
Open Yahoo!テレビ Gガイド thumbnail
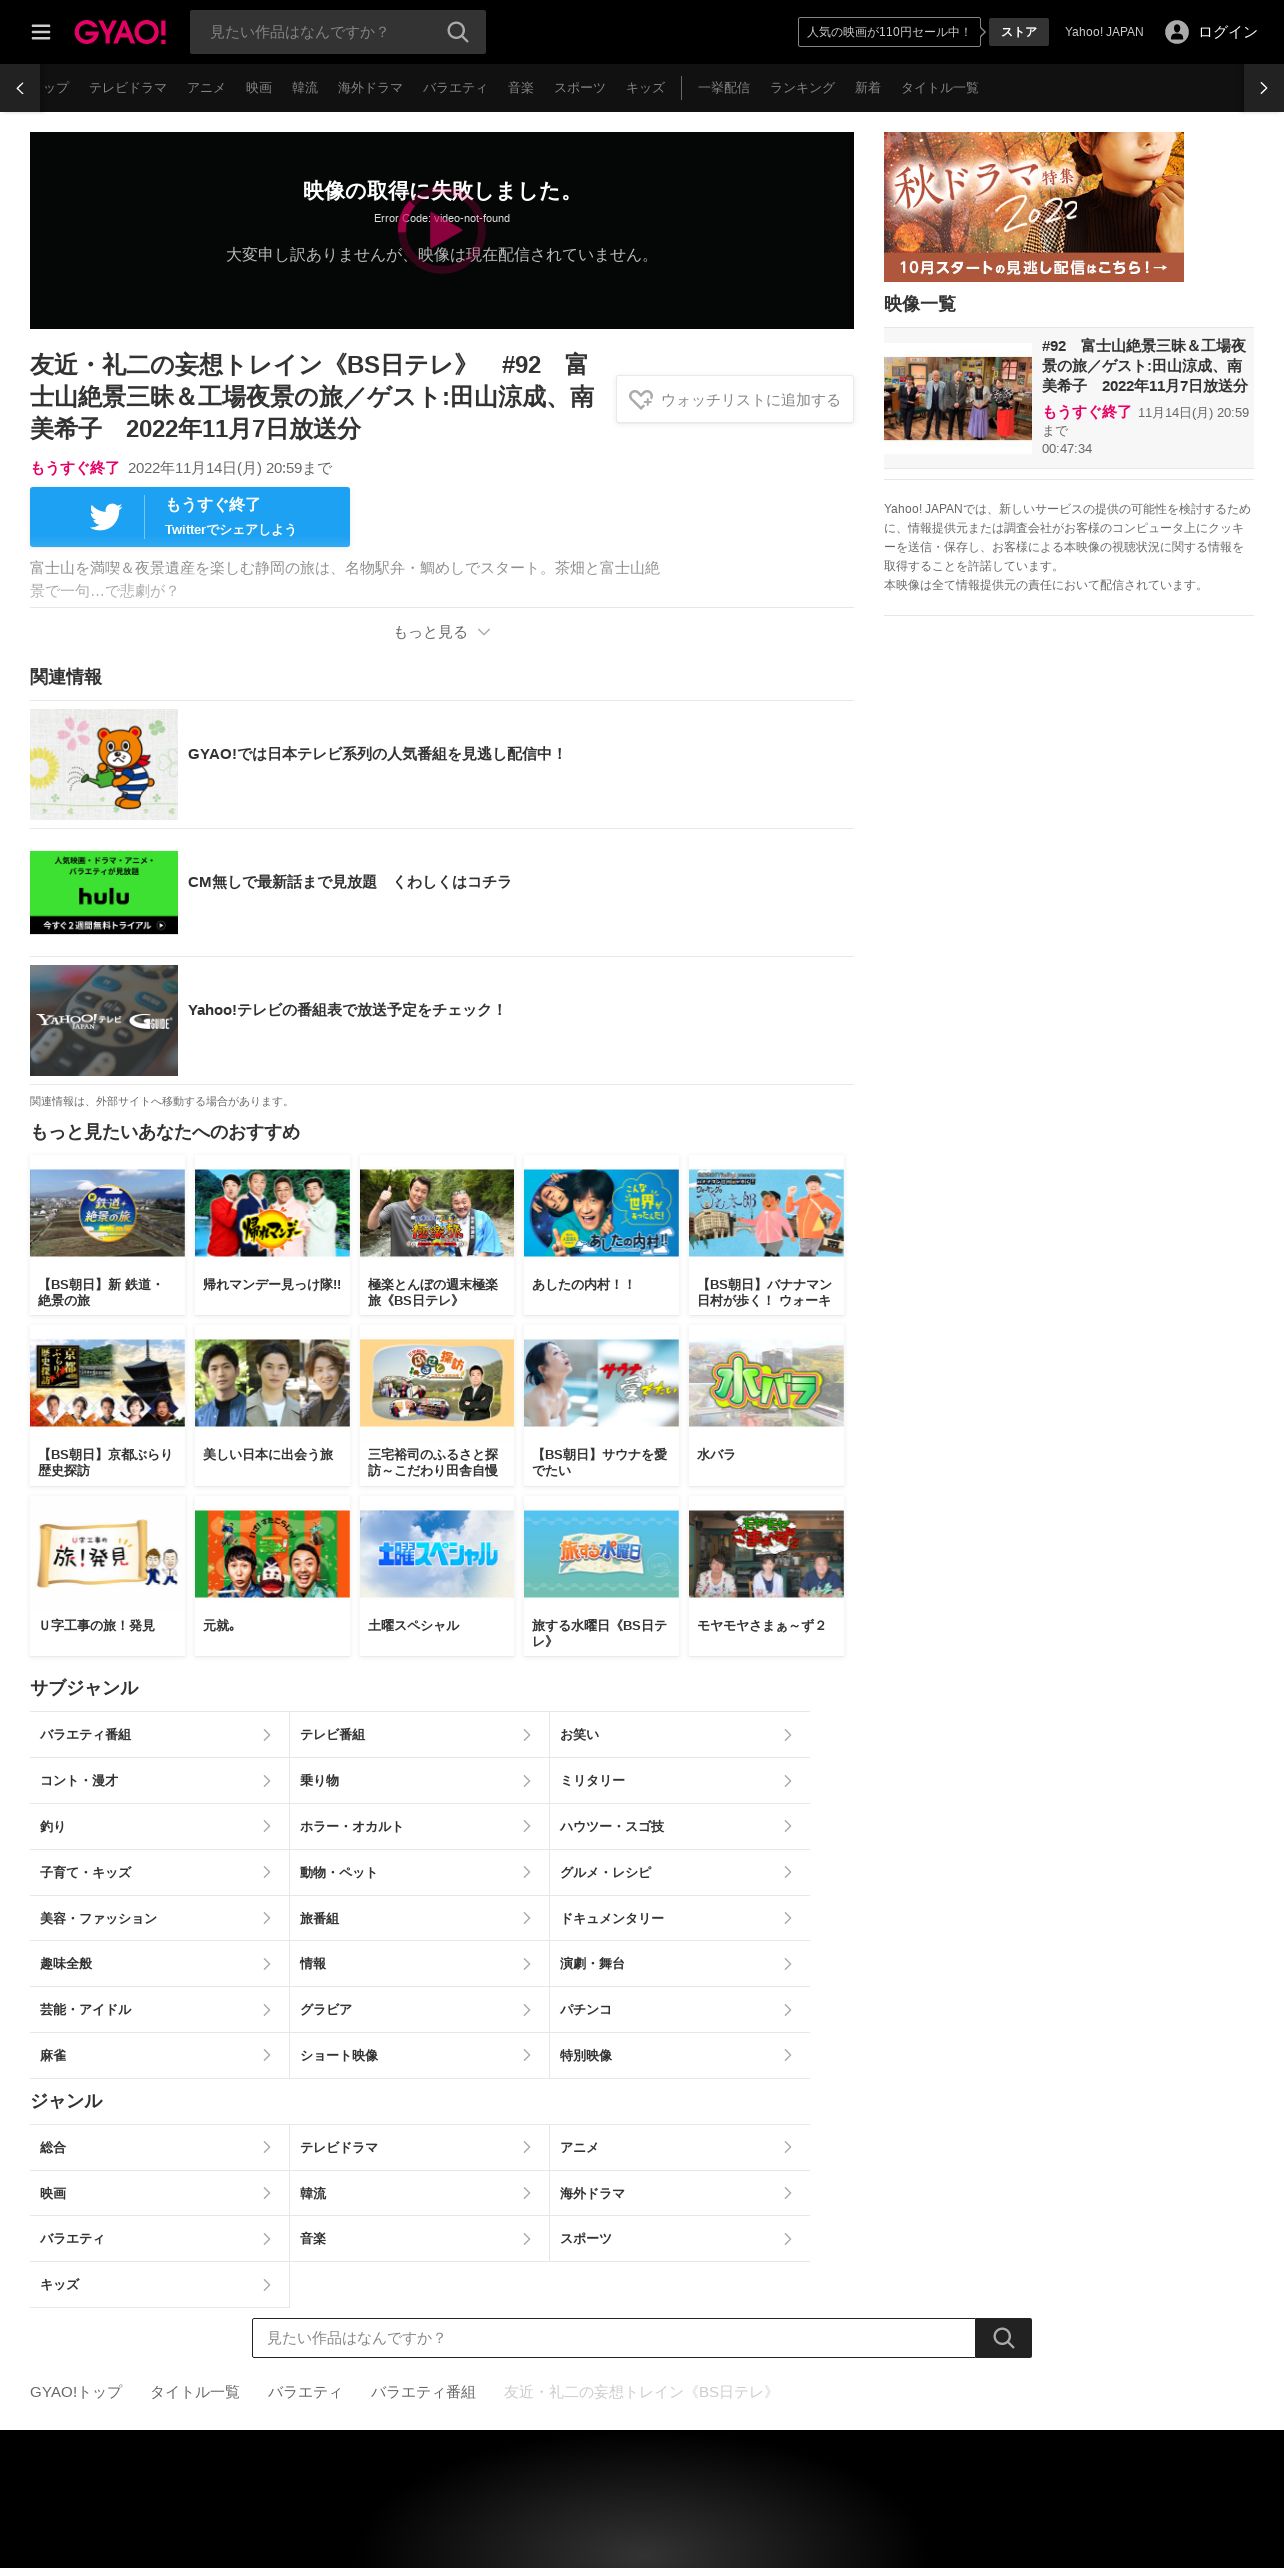[x=104, y=1020]
